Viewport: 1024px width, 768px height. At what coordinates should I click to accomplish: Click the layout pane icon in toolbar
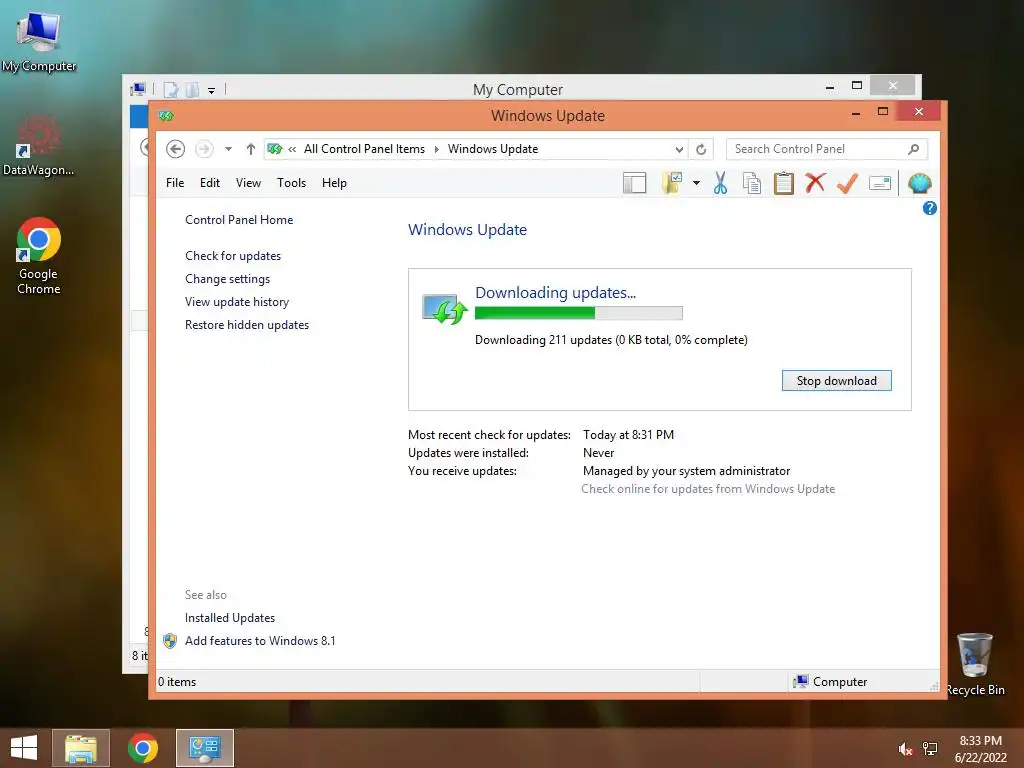[x=634, y=184]
